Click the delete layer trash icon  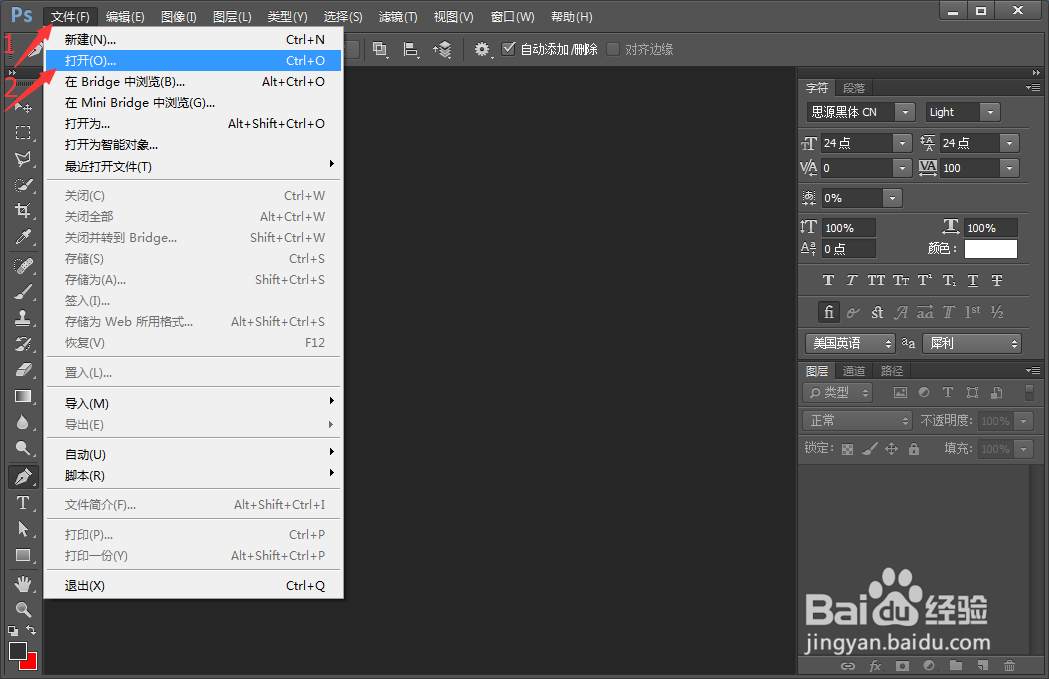click(1010, 666)
